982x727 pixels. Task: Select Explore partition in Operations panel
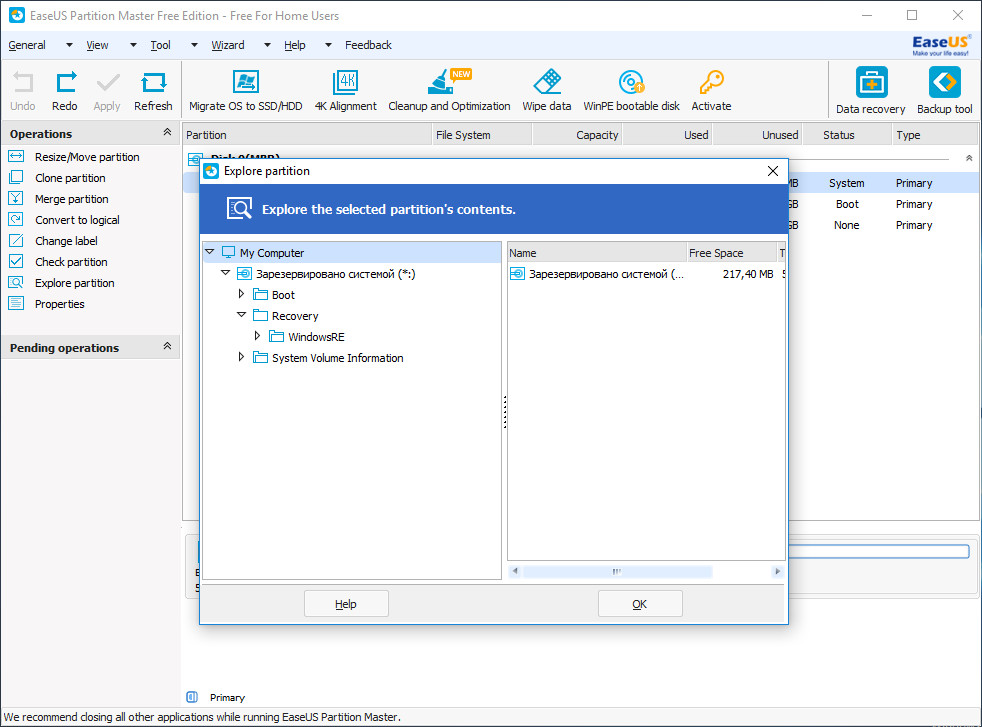tap(75, 283)
